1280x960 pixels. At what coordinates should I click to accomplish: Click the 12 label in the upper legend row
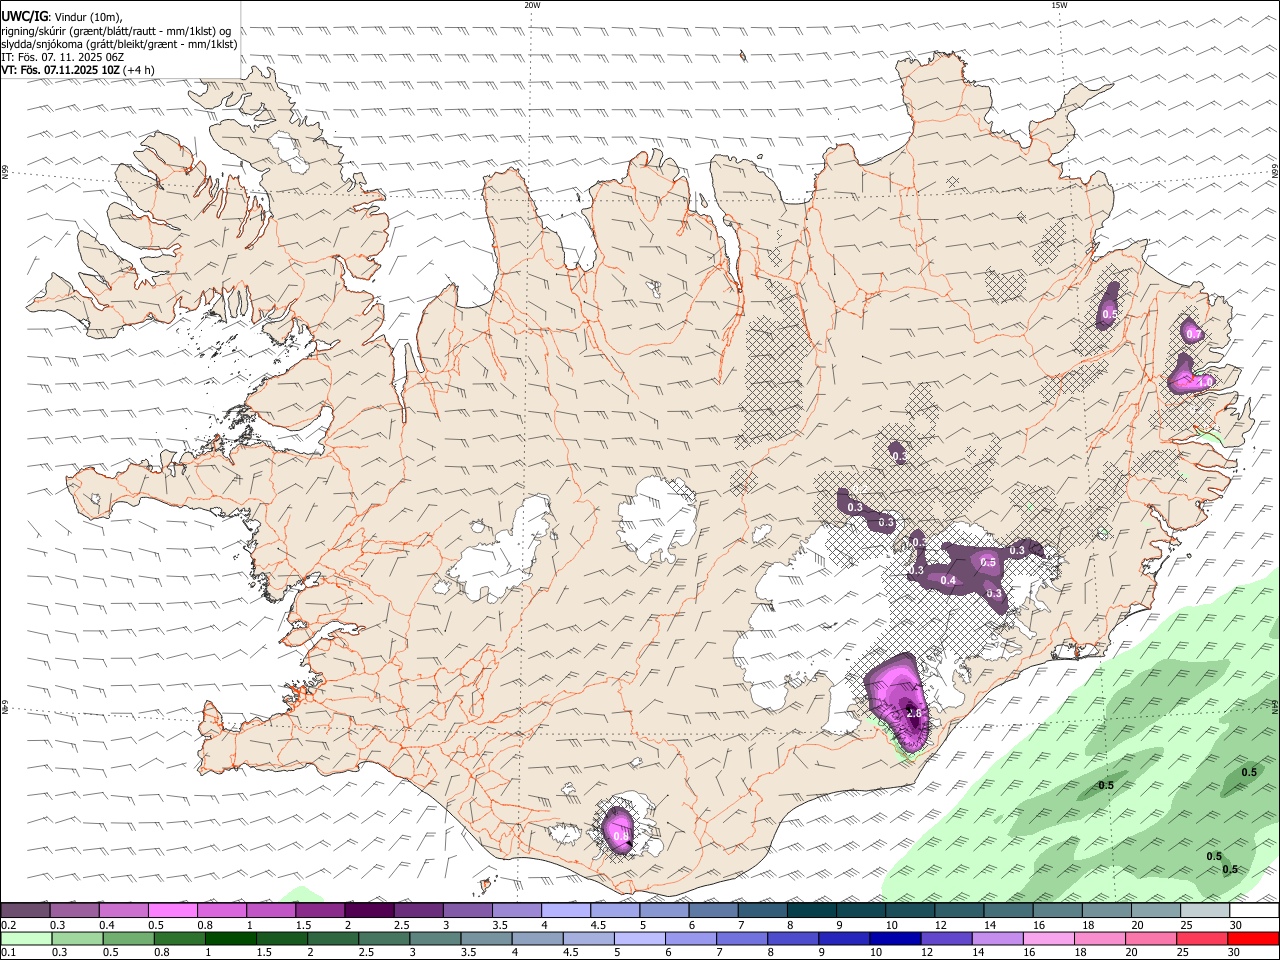tap(941, 925)
